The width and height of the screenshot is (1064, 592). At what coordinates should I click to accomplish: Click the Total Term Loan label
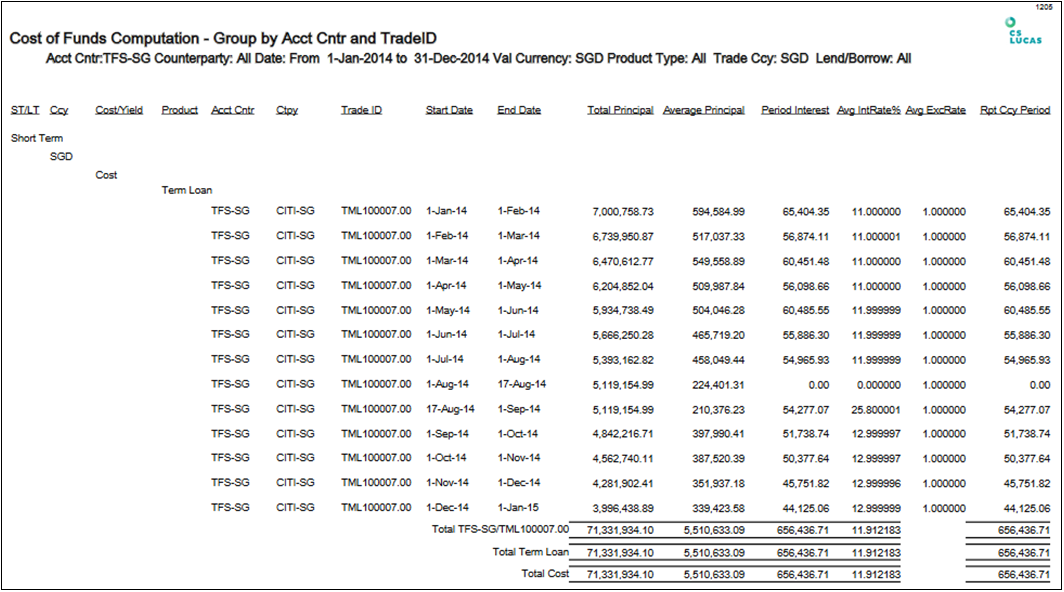point(530,552)
